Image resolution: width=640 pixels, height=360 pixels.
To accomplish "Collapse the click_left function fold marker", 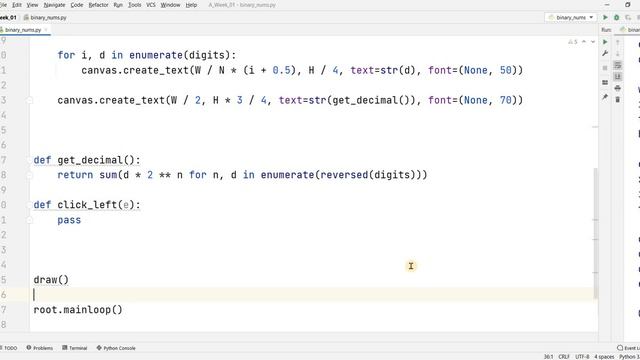I will 29,205.
